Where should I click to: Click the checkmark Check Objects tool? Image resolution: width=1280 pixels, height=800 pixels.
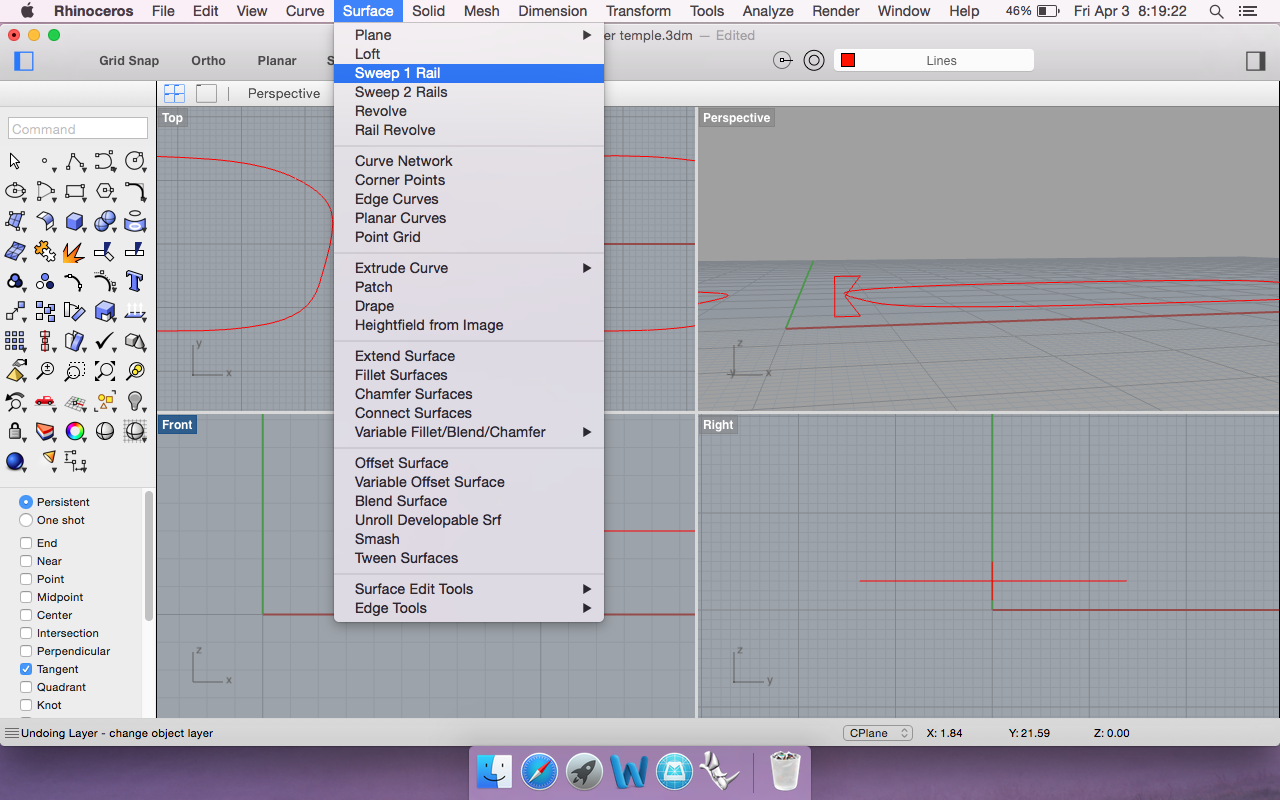[x=105, y=341]
